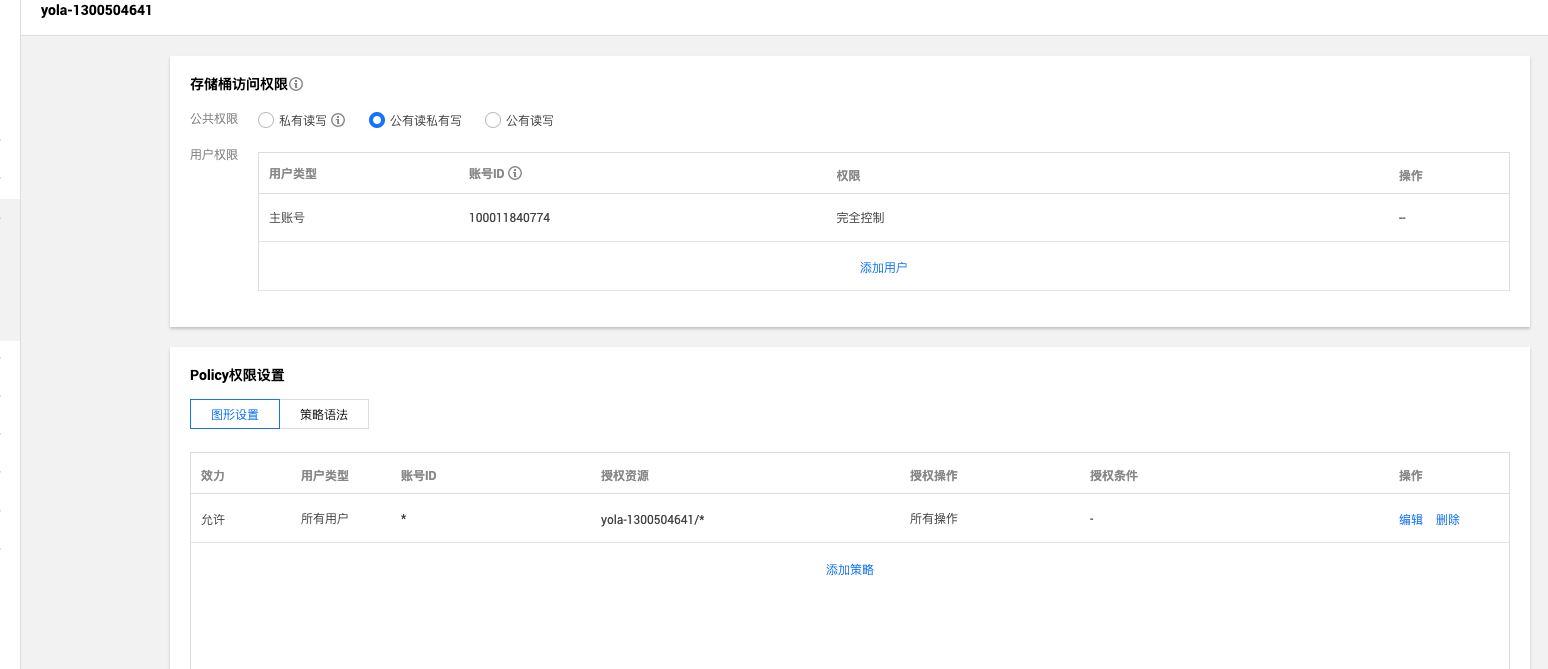Click info icon beside 账号ID column header

click(x=515, y=173)
